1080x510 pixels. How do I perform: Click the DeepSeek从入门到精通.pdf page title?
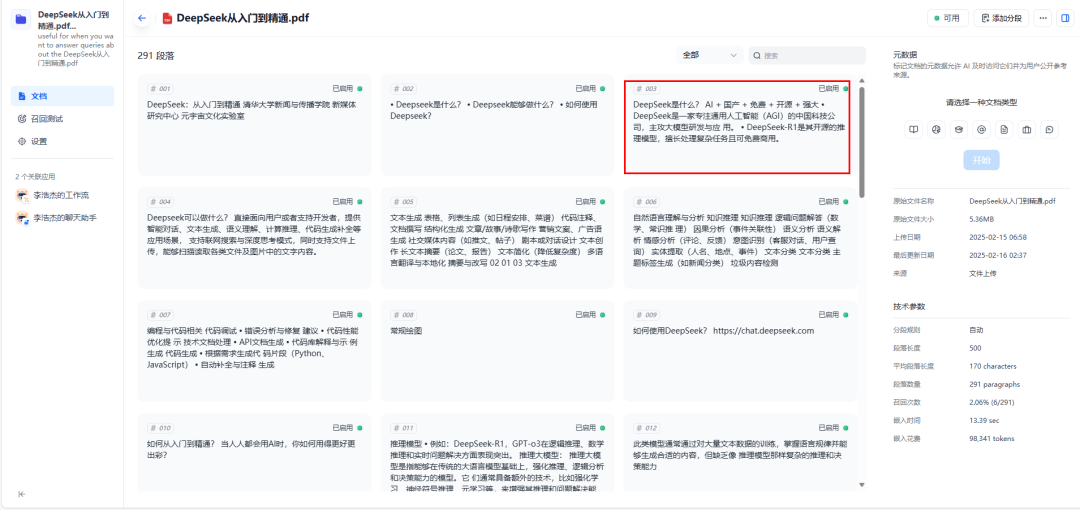(x=242, y=19)
